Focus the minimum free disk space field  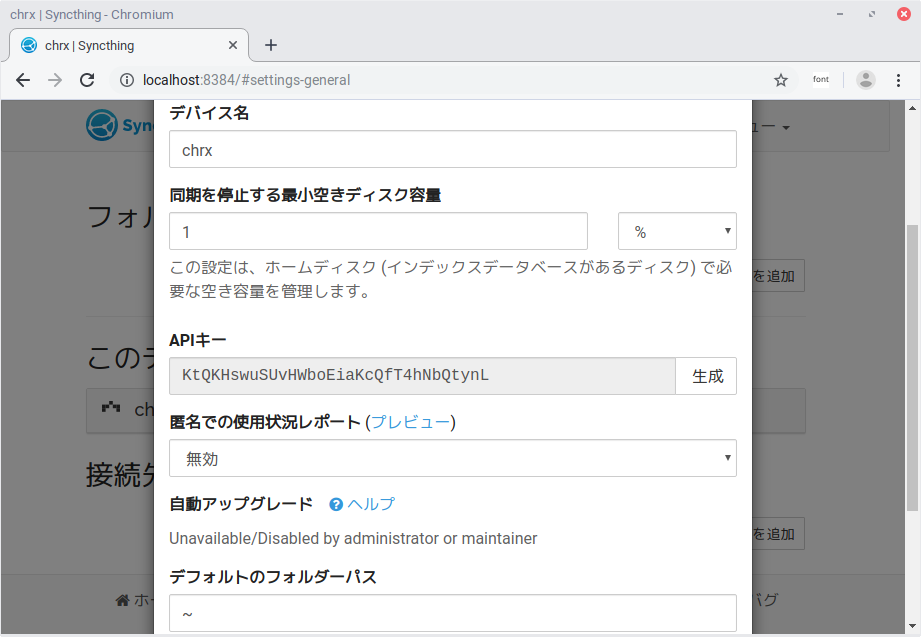[x=378, y=231]
